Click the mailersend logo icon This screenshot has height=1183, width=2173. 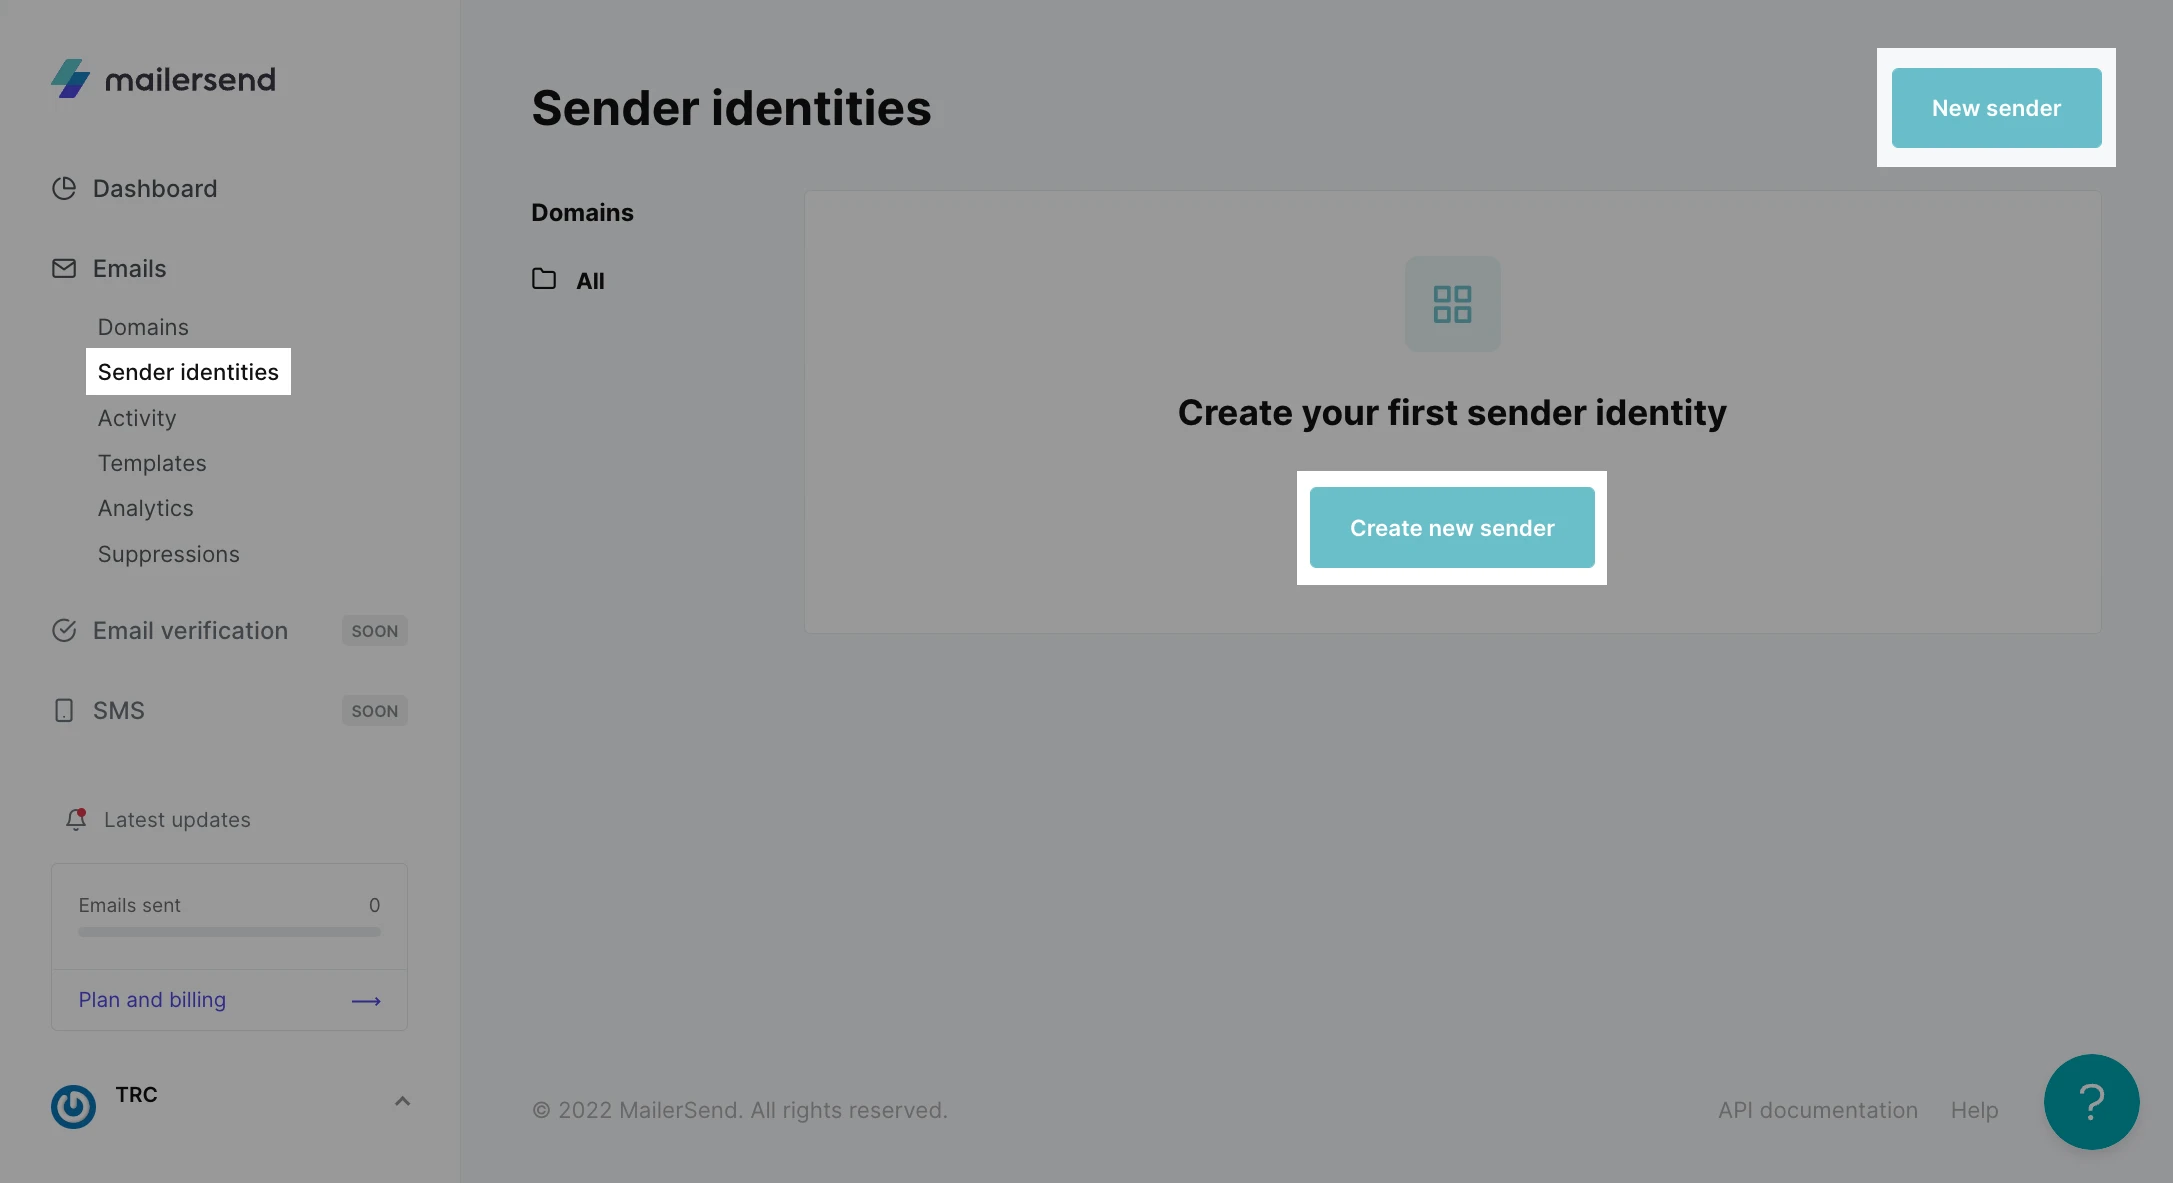(70, 79)
